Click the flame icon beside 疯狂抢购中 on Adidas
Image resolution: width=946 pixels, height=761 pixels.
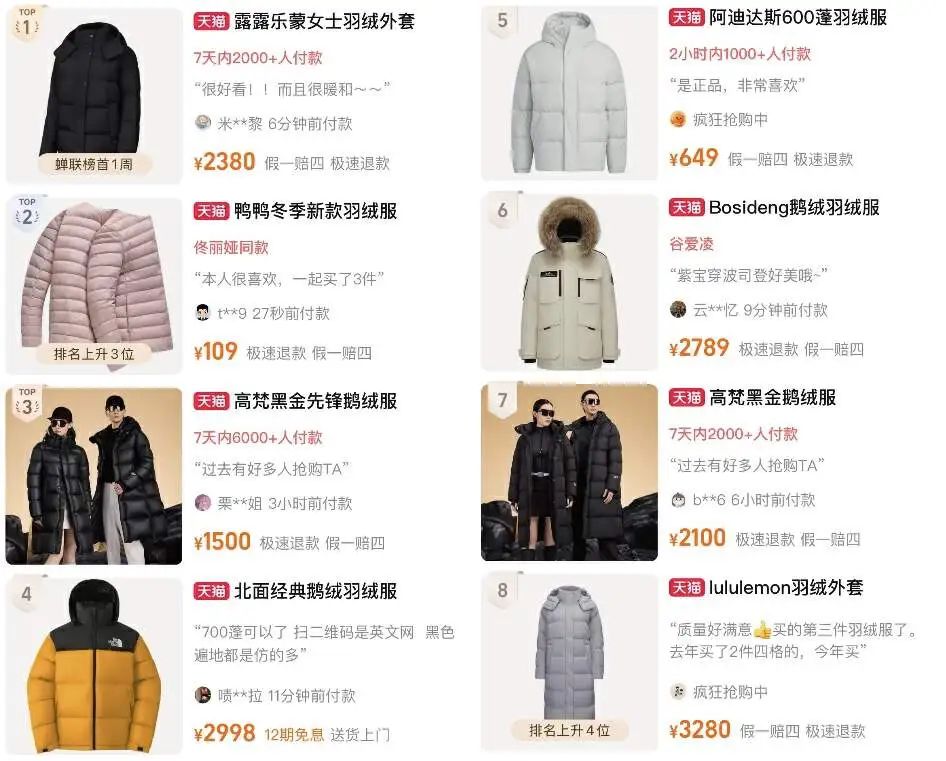tap(678, 119)
